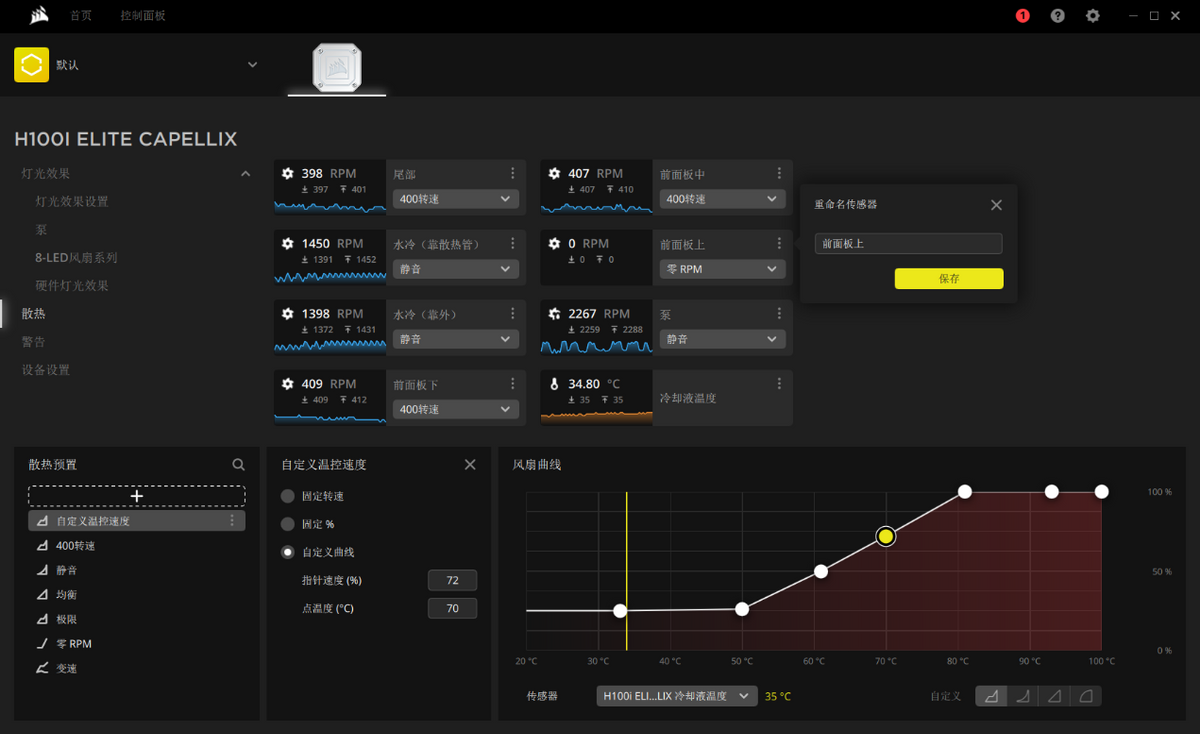Click the sensor rename text field
The width and height of the screenshot is (1200, 734).
908,244
